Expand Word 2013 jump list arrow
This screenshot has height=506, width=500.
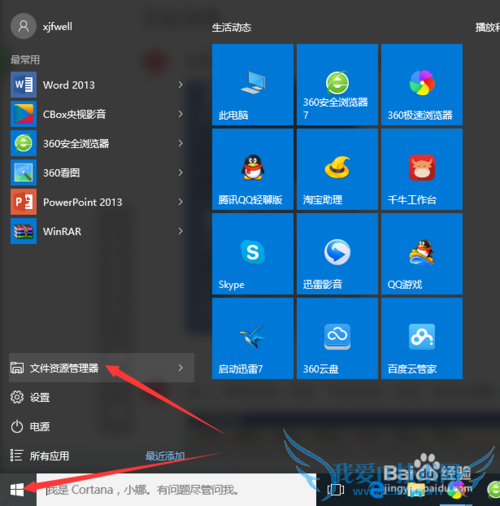click(180, 85)
